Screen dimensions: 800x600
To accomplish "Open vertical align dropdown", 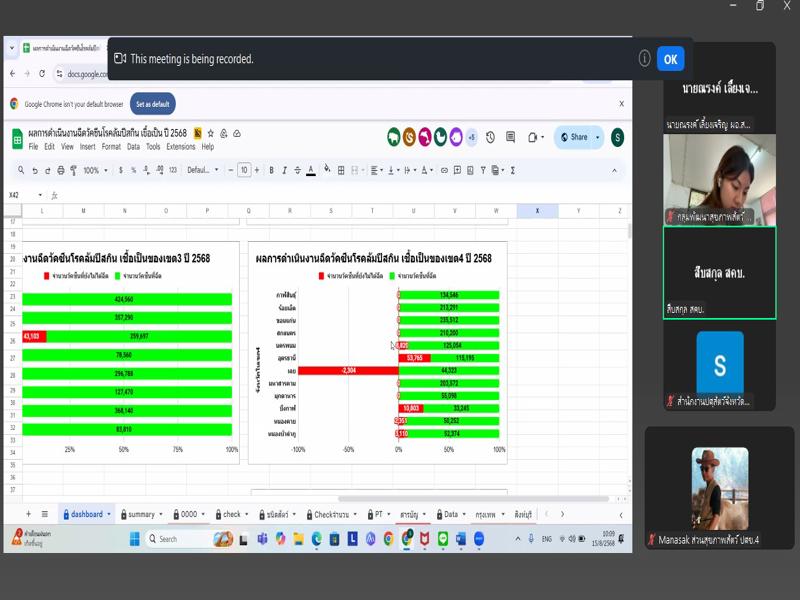I will pyautogui.click(x=393, y=170).
